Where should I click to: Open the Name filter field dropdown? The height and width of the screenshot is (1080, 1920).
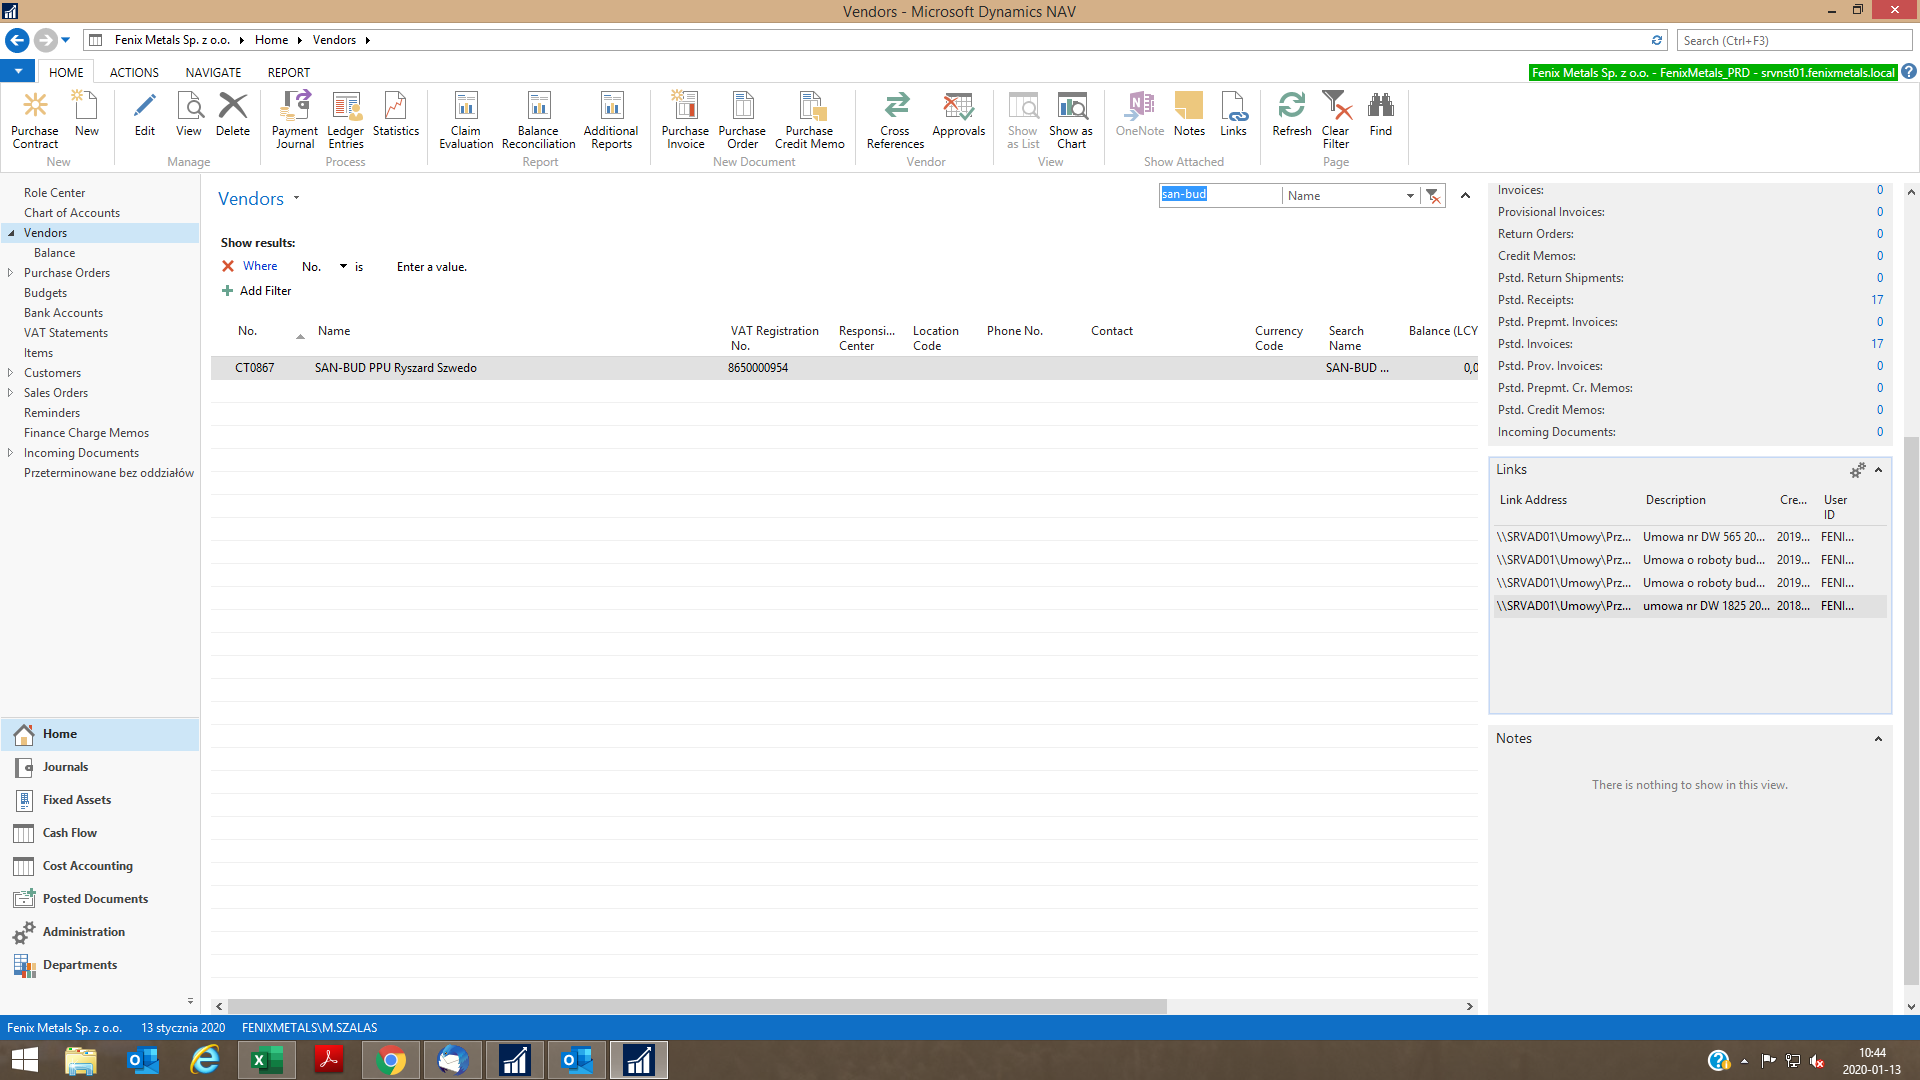pyautogui.click(x=1410, y=196)
